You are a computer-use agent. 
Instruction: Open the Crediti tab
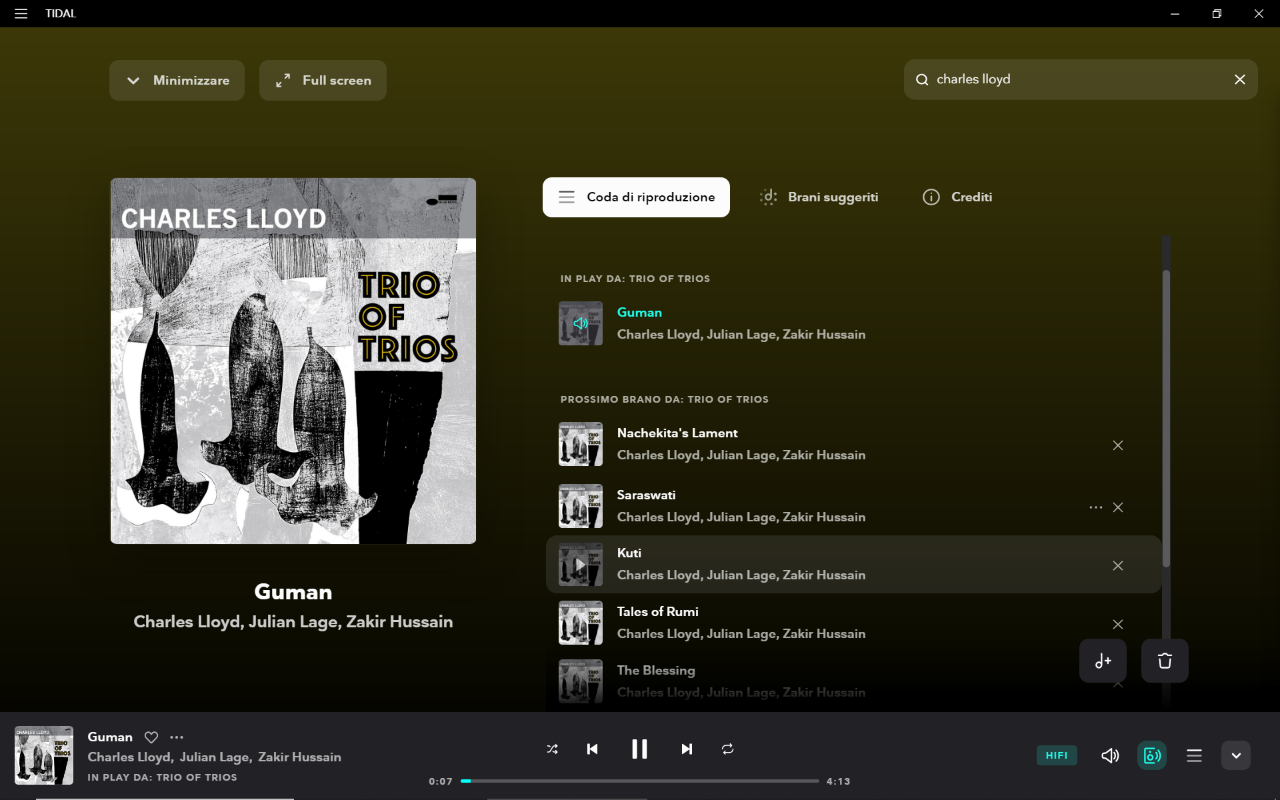click(957, 197)
